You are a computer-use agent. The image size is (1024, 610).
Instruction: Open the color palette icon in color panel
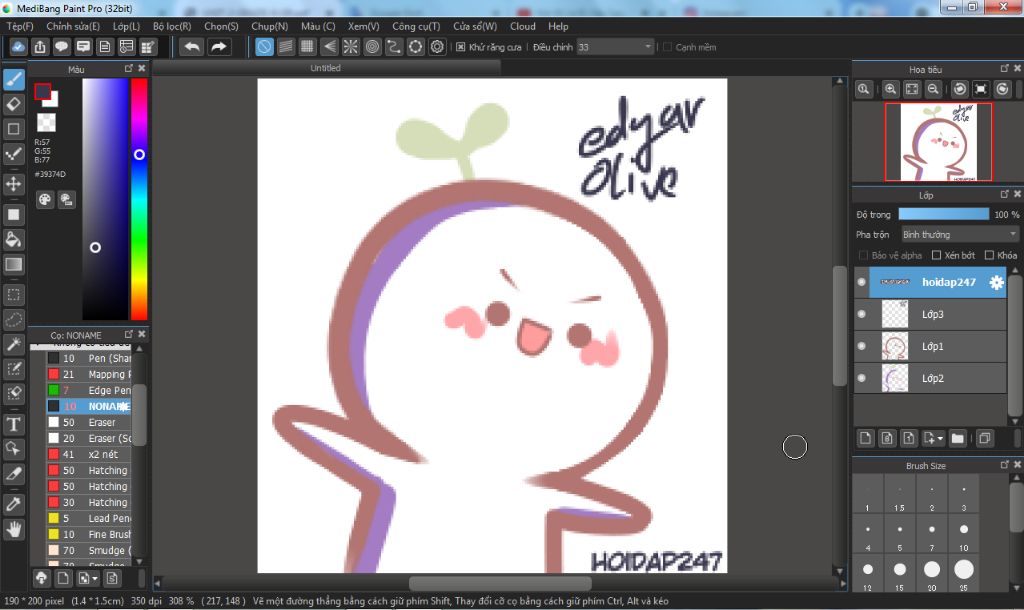click(44, 200)
